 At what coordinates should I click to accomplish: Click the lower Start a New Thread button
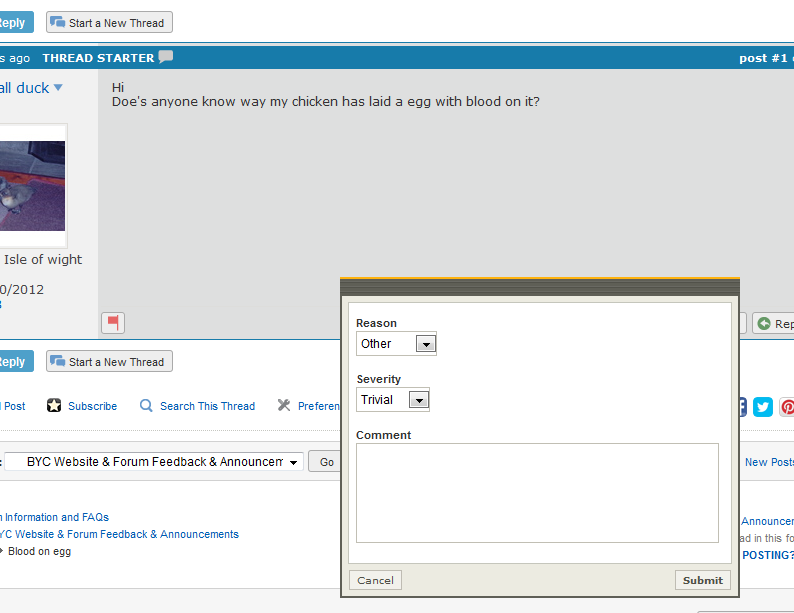[x=109, y=361]
